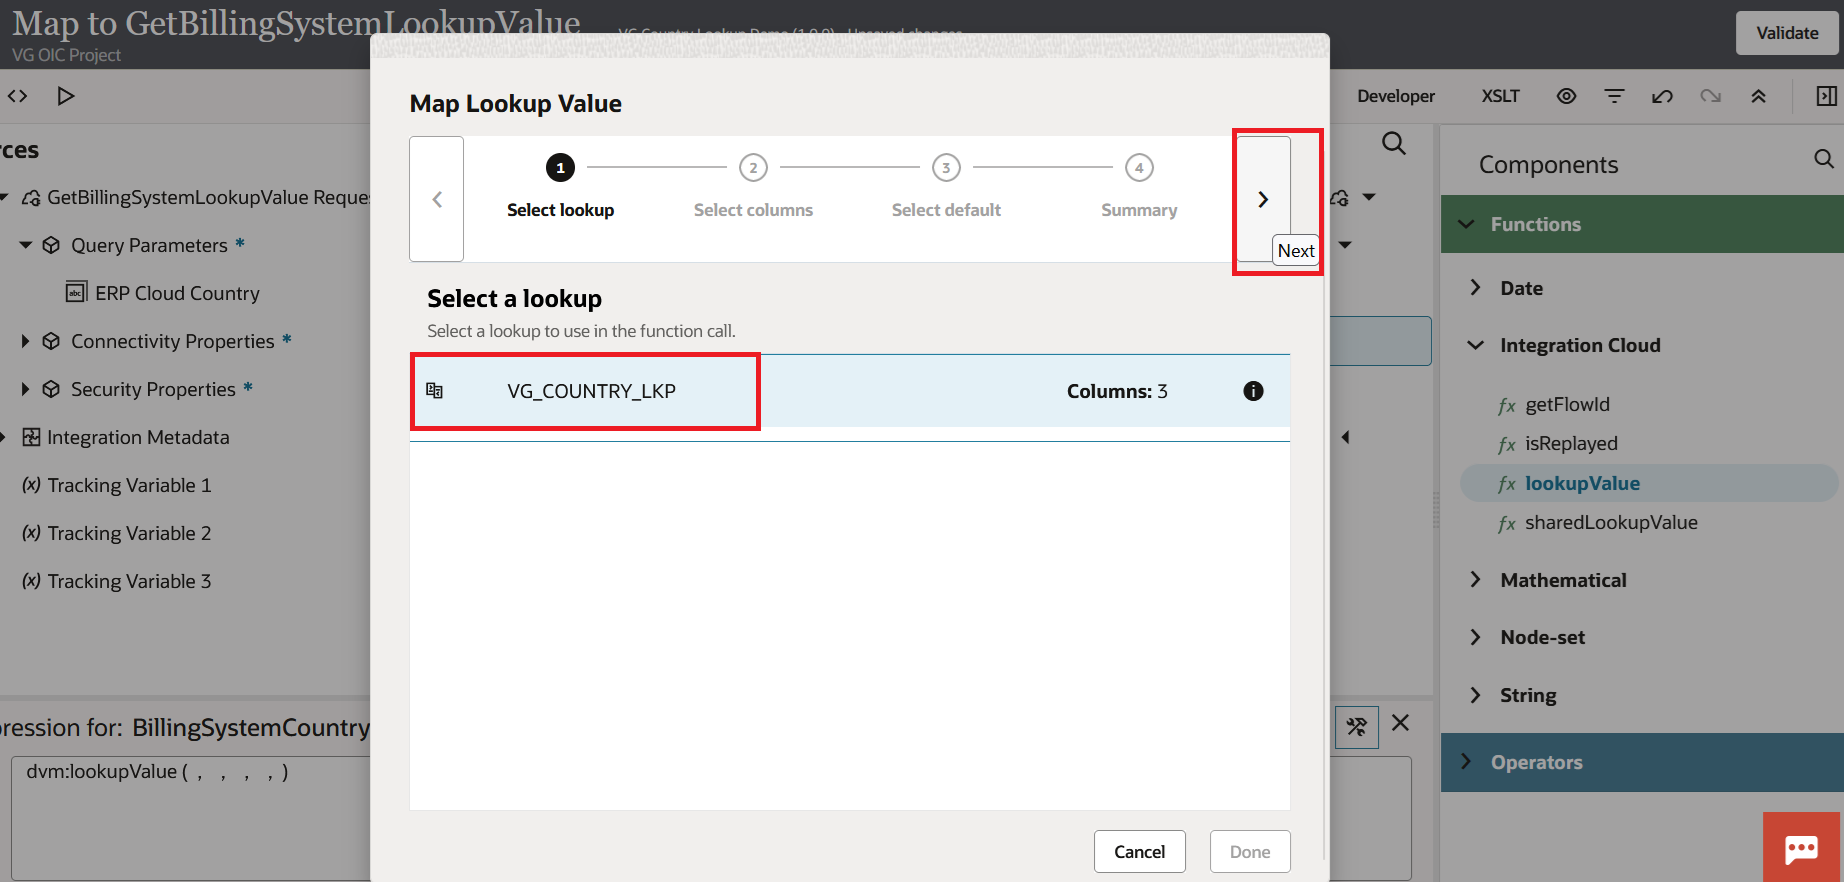This screenshot has width=1844, height=882.
Task: Click the code view icon in toolbar
Action: [x=18, y=96]
